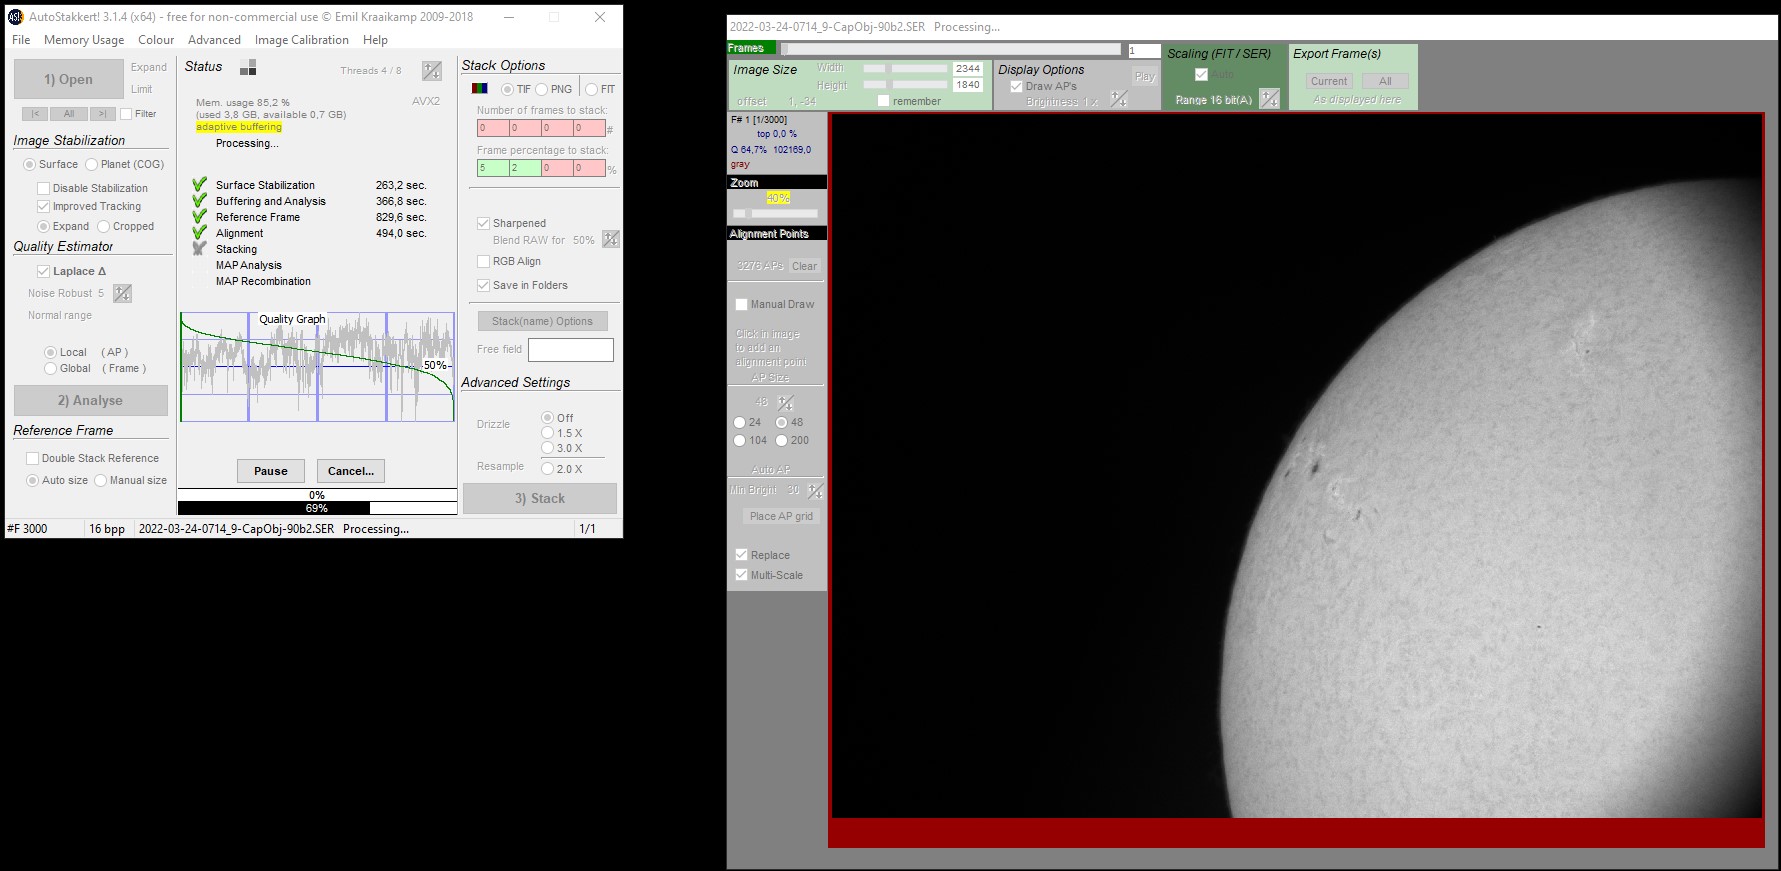Adjust Threads count with the spinner icon
1781x871 pixels.
[x=432, y=71]
